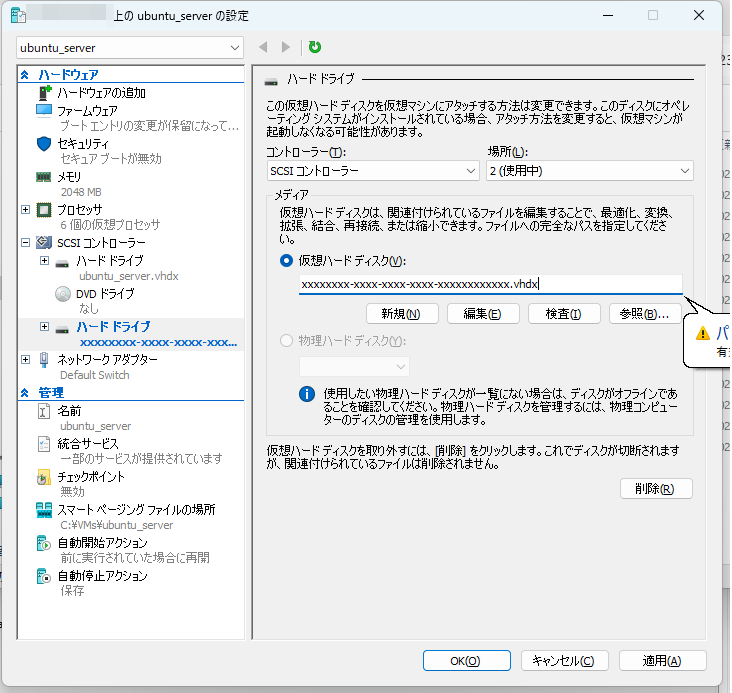
Task: Click the 検査(I) button
Action: pyautogui.click(x=564, y=314)
